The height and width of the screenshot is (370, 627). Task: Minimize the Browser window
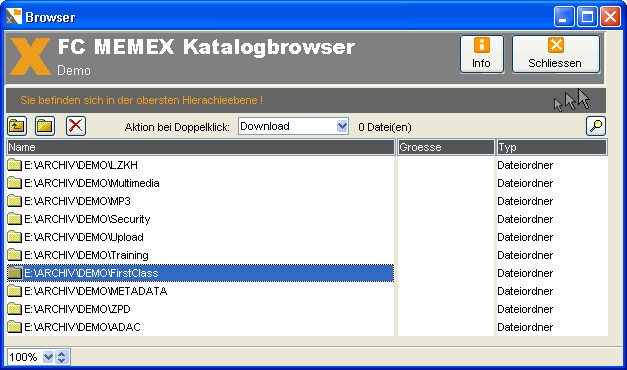pyautogui.click(x=564, y=17)
